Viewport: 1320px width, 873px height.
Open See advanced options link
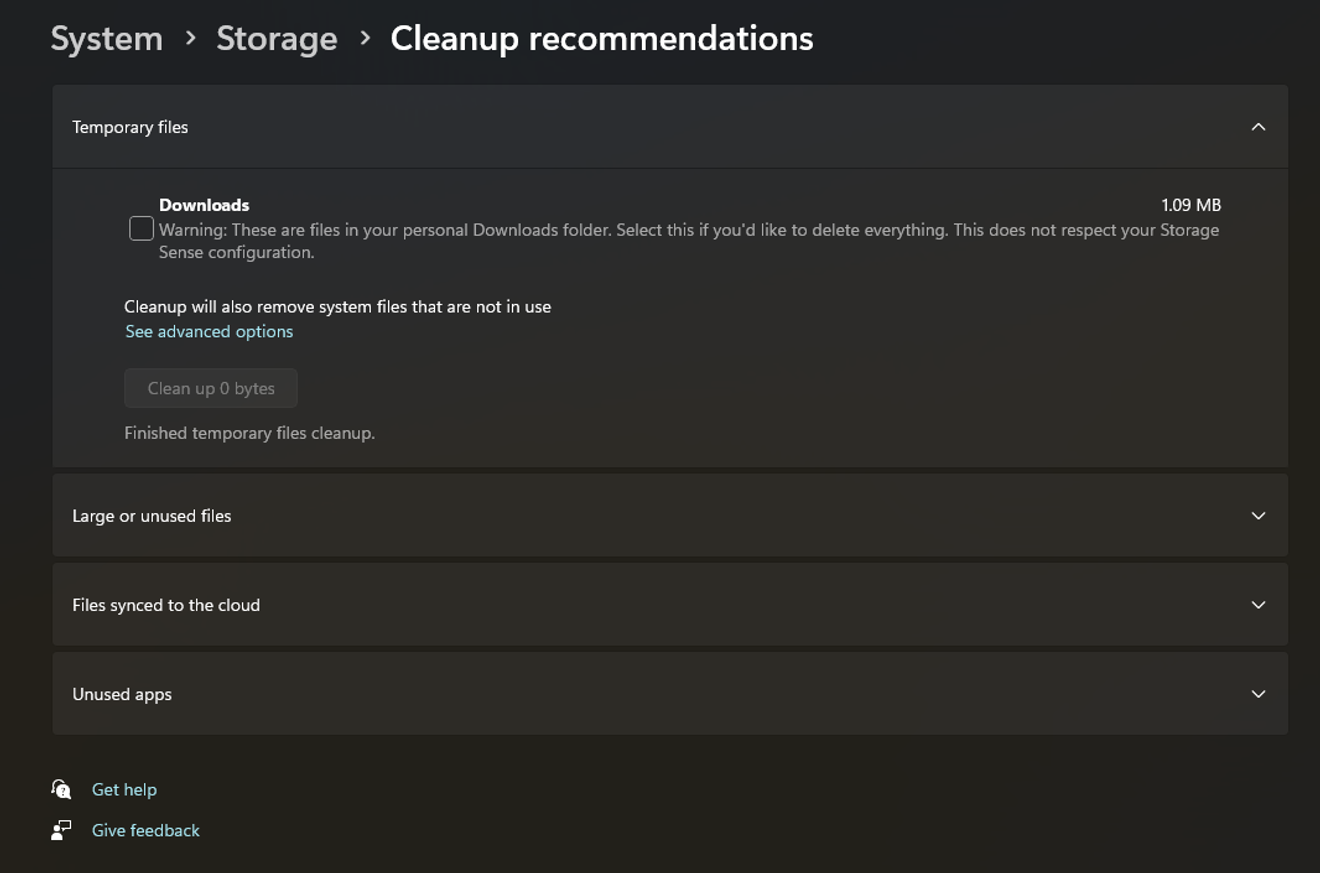coord(209,331)
